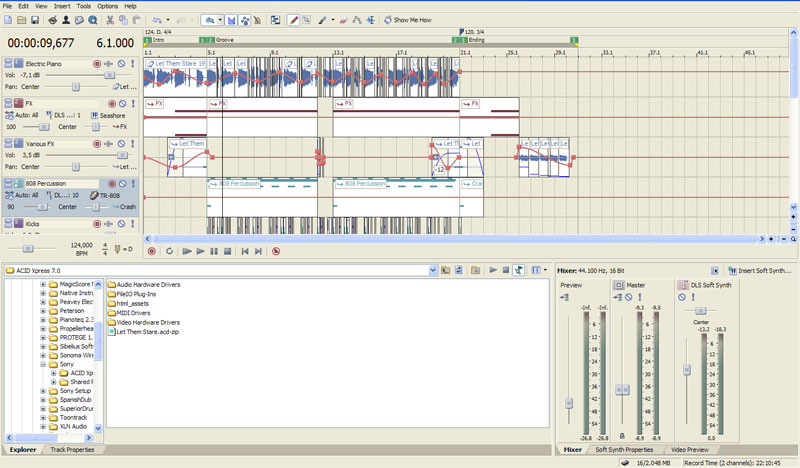
Task: Toggle Loop Playback in the transport bar
Action: [x=169, y=251]
